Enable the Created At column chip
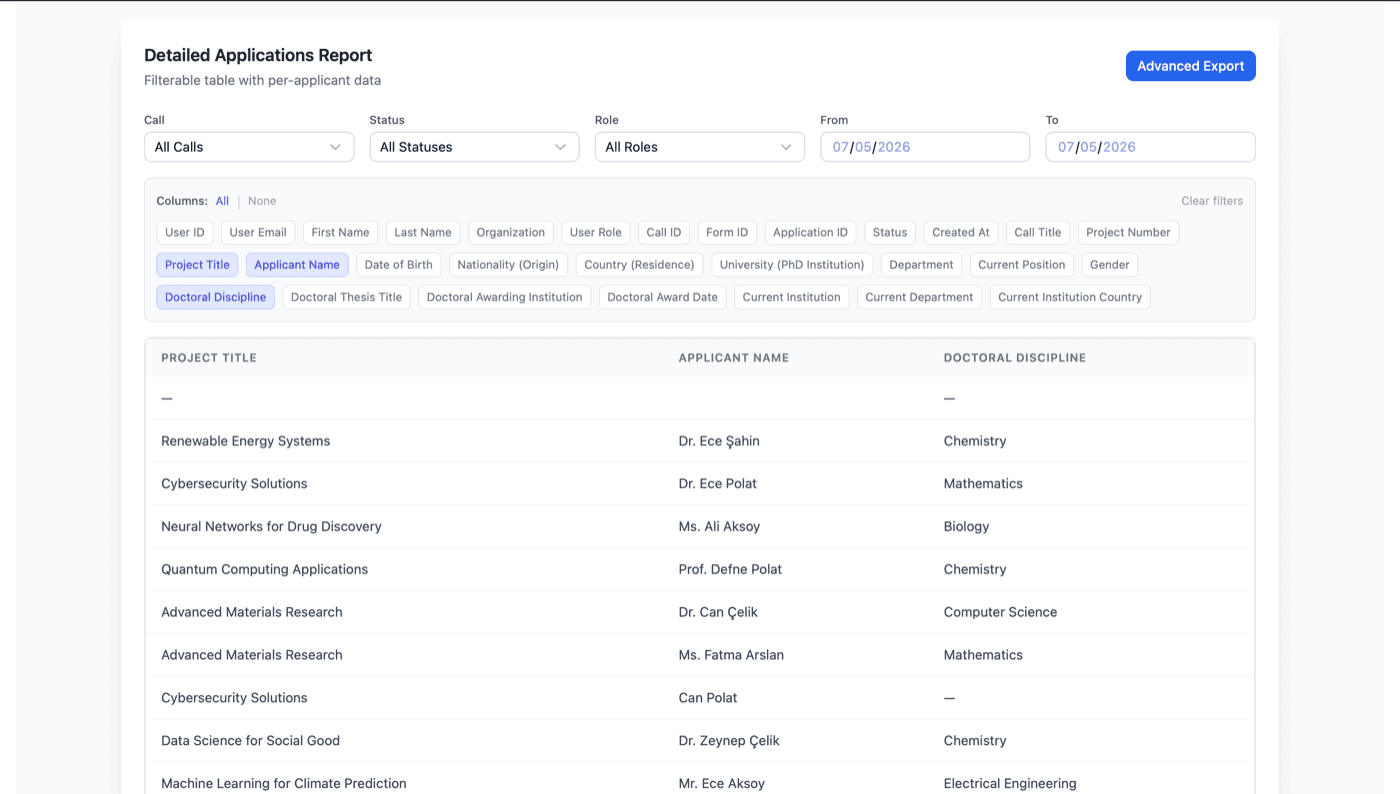Image resolution: width=1400 pixels, height=794 pixels. (961, 232)
